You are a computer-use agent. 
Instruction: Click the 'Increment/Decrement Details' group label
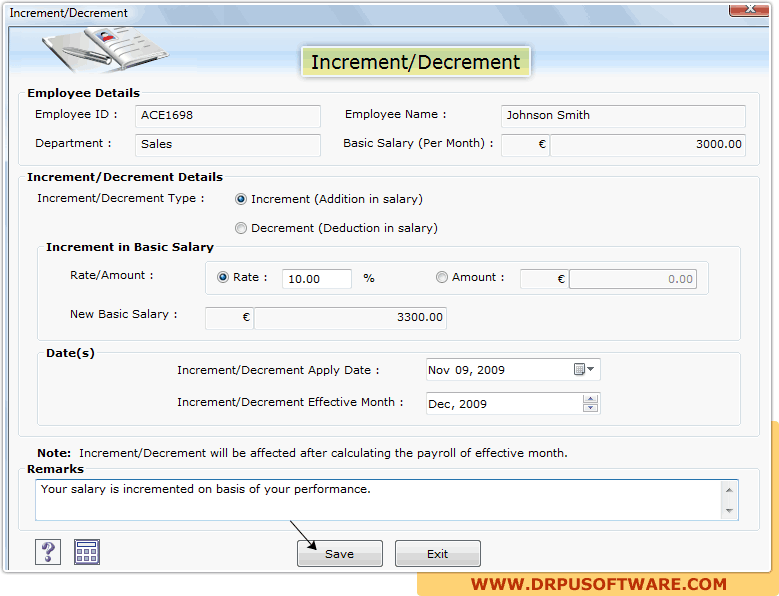125,177
